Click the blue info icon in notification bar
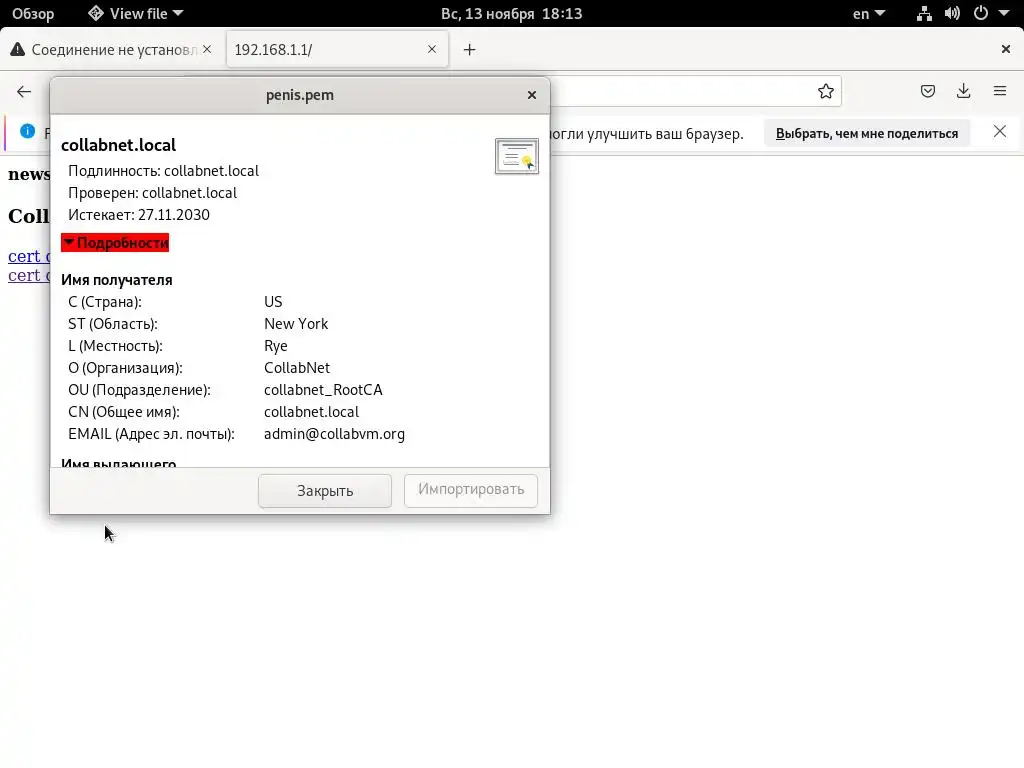The width and height of the screenshot is (1024, 768). pyautogui.click(x=27, y=131)
